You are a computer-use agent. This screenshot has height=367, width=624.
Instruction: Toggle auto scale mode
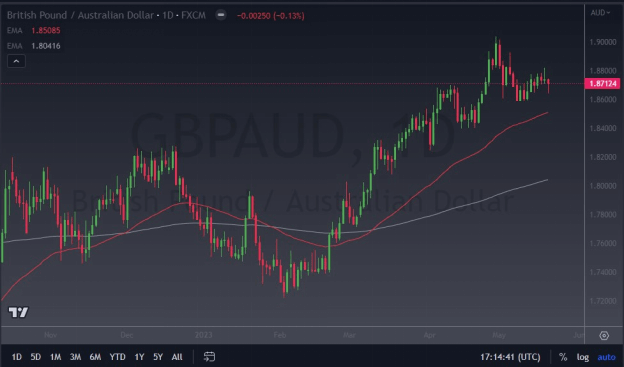click(x=606, y=357)
